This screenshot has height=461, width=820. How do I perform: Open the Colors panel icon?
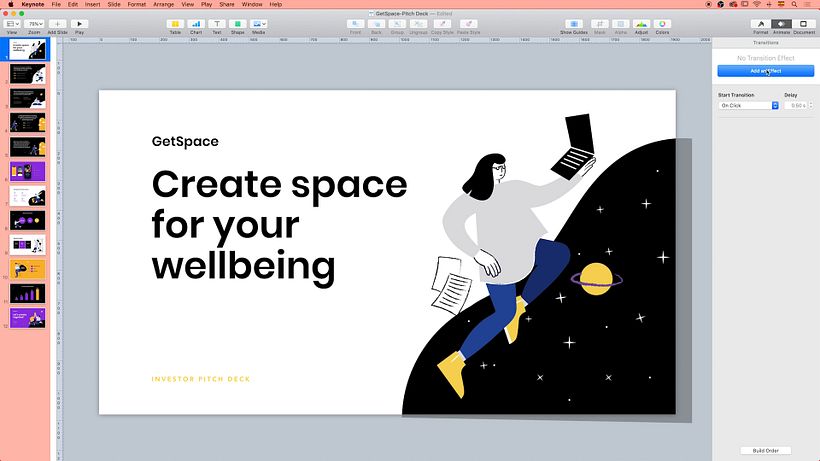(662, 23)
